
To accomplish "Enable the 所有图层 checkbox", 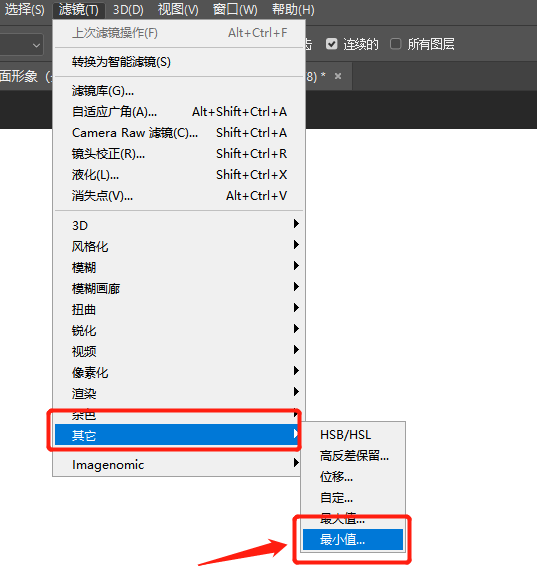I will click(395, 44).
